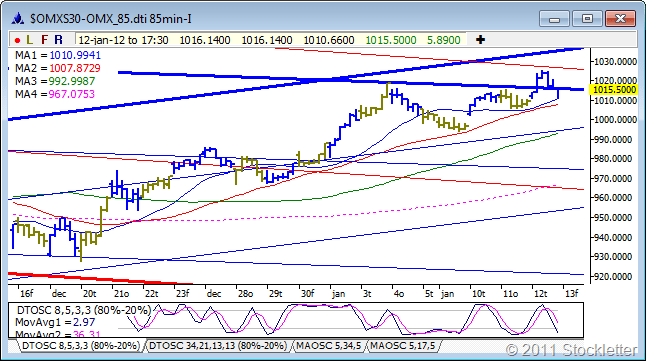
Task: Click the DTOSC 8,5,3,3 panel title
Action: coord(84,310)
